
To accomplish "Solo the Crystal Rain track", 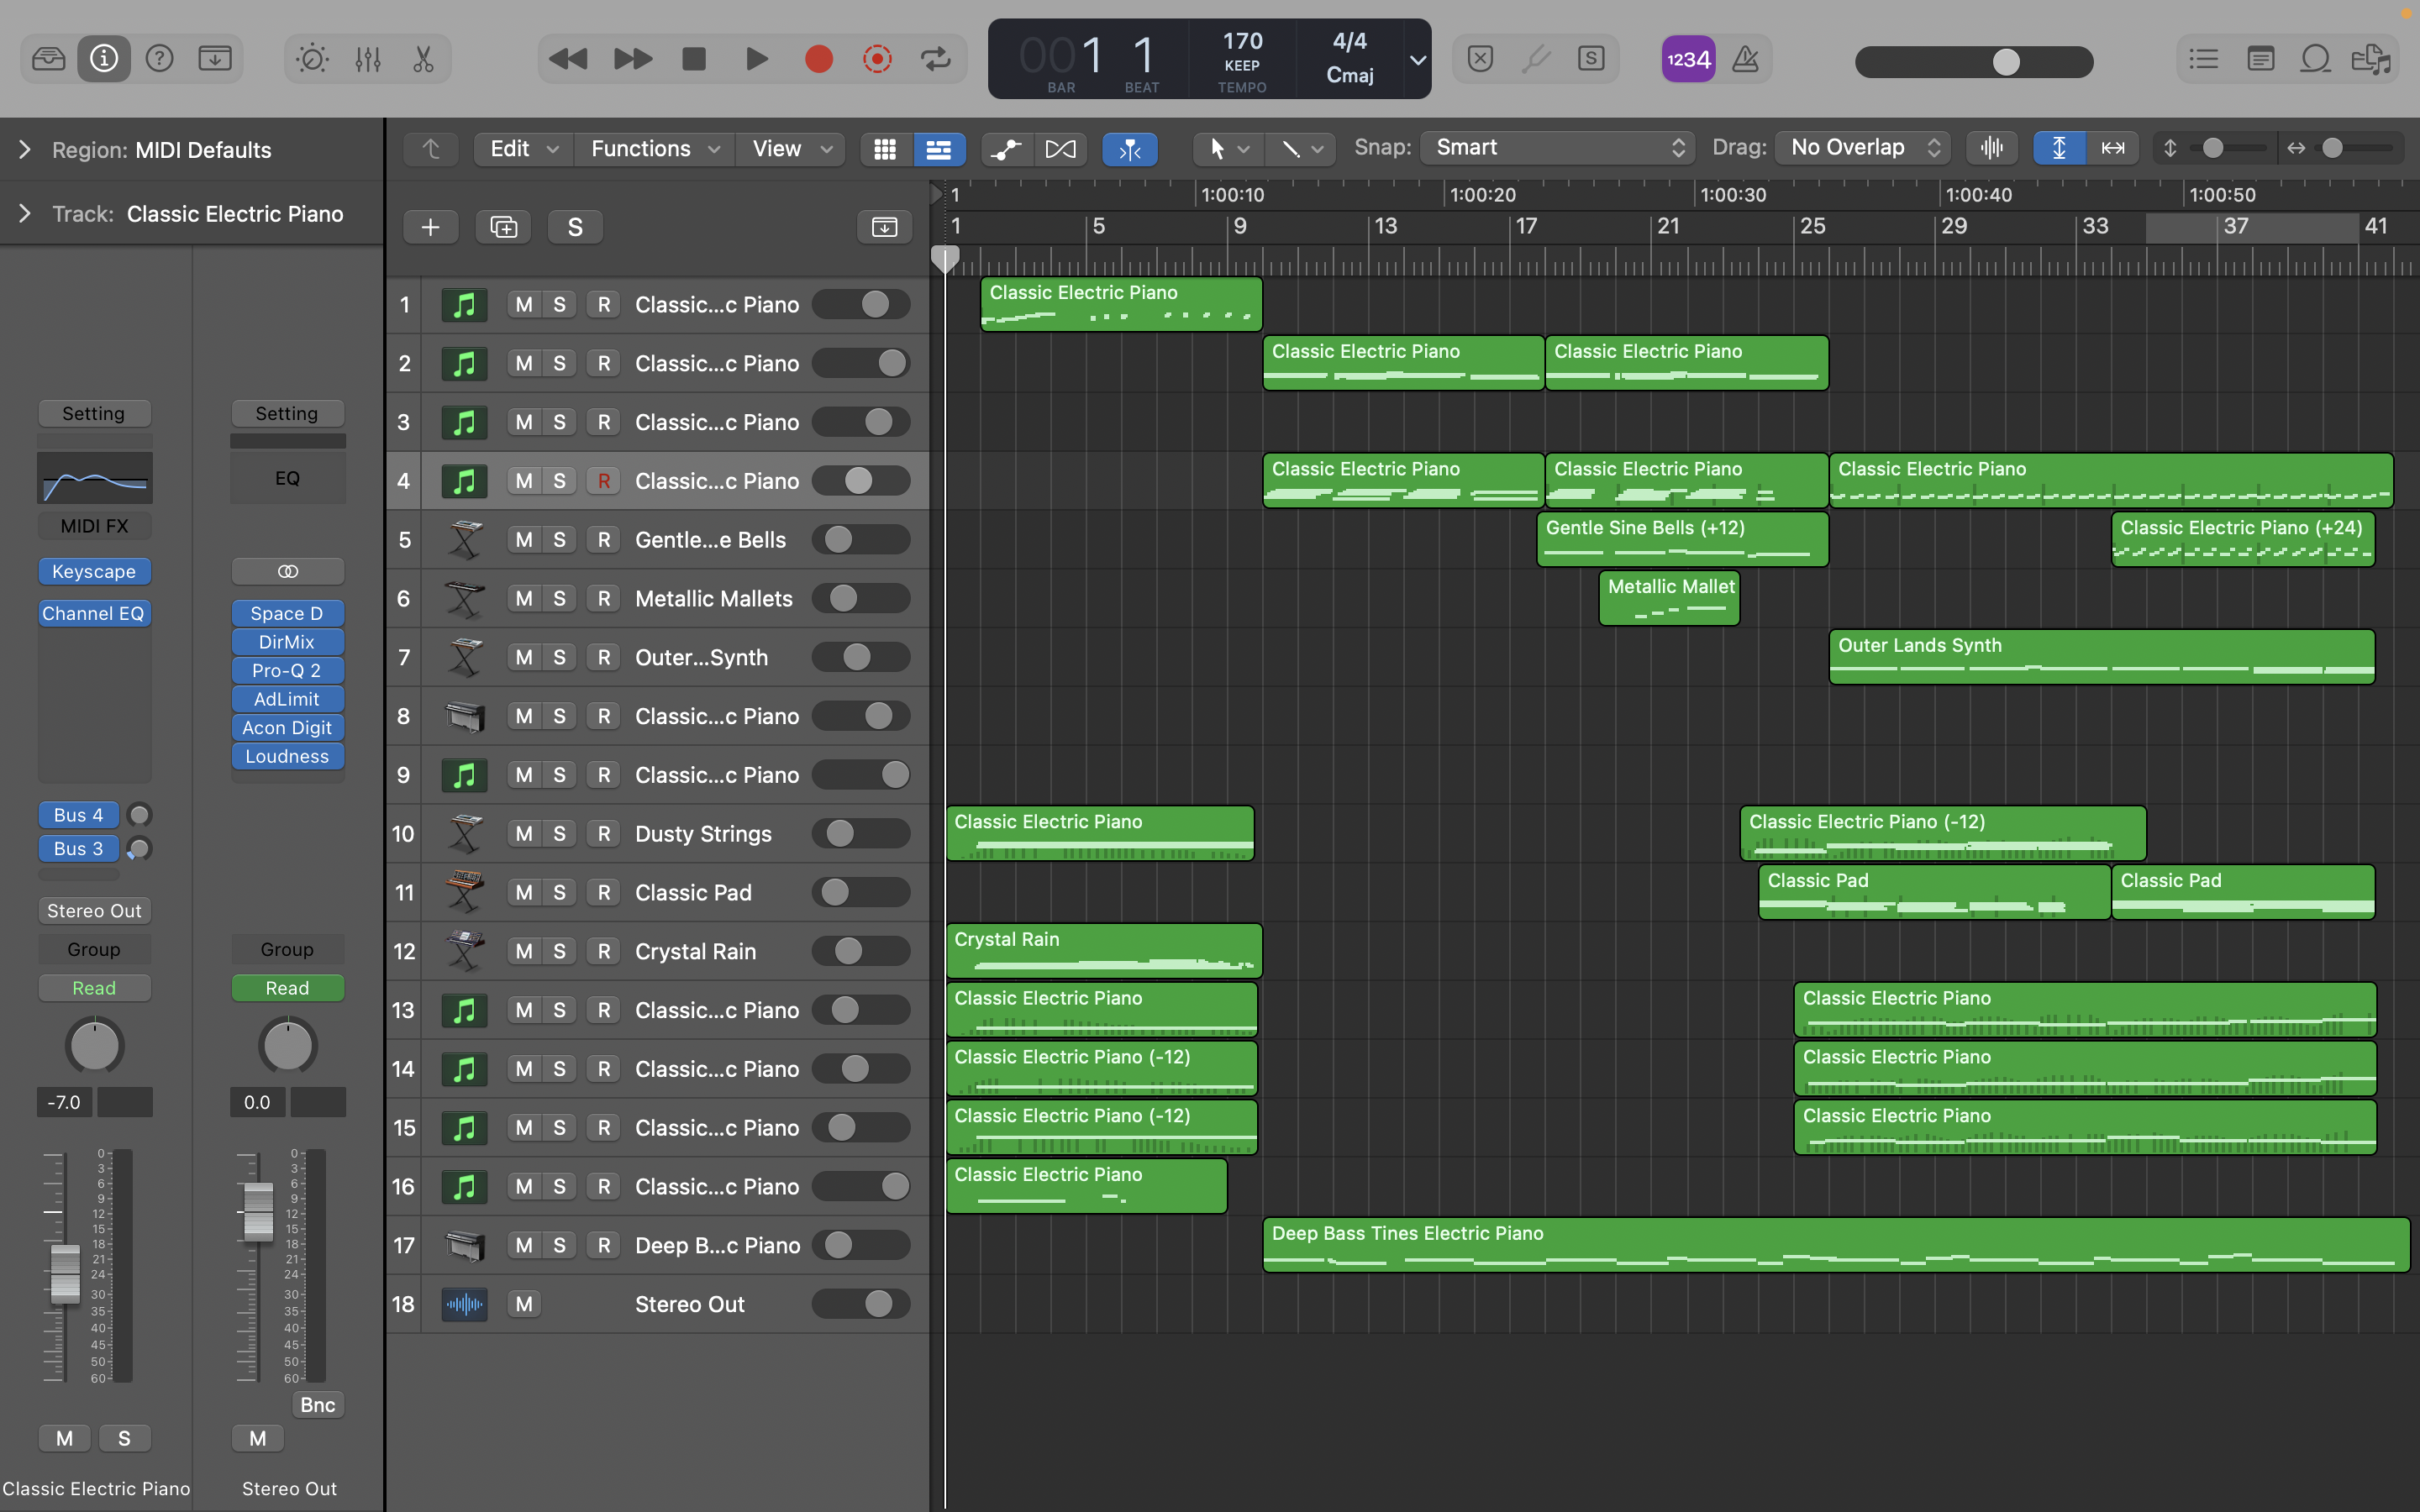I will click(x=560, y=951).
